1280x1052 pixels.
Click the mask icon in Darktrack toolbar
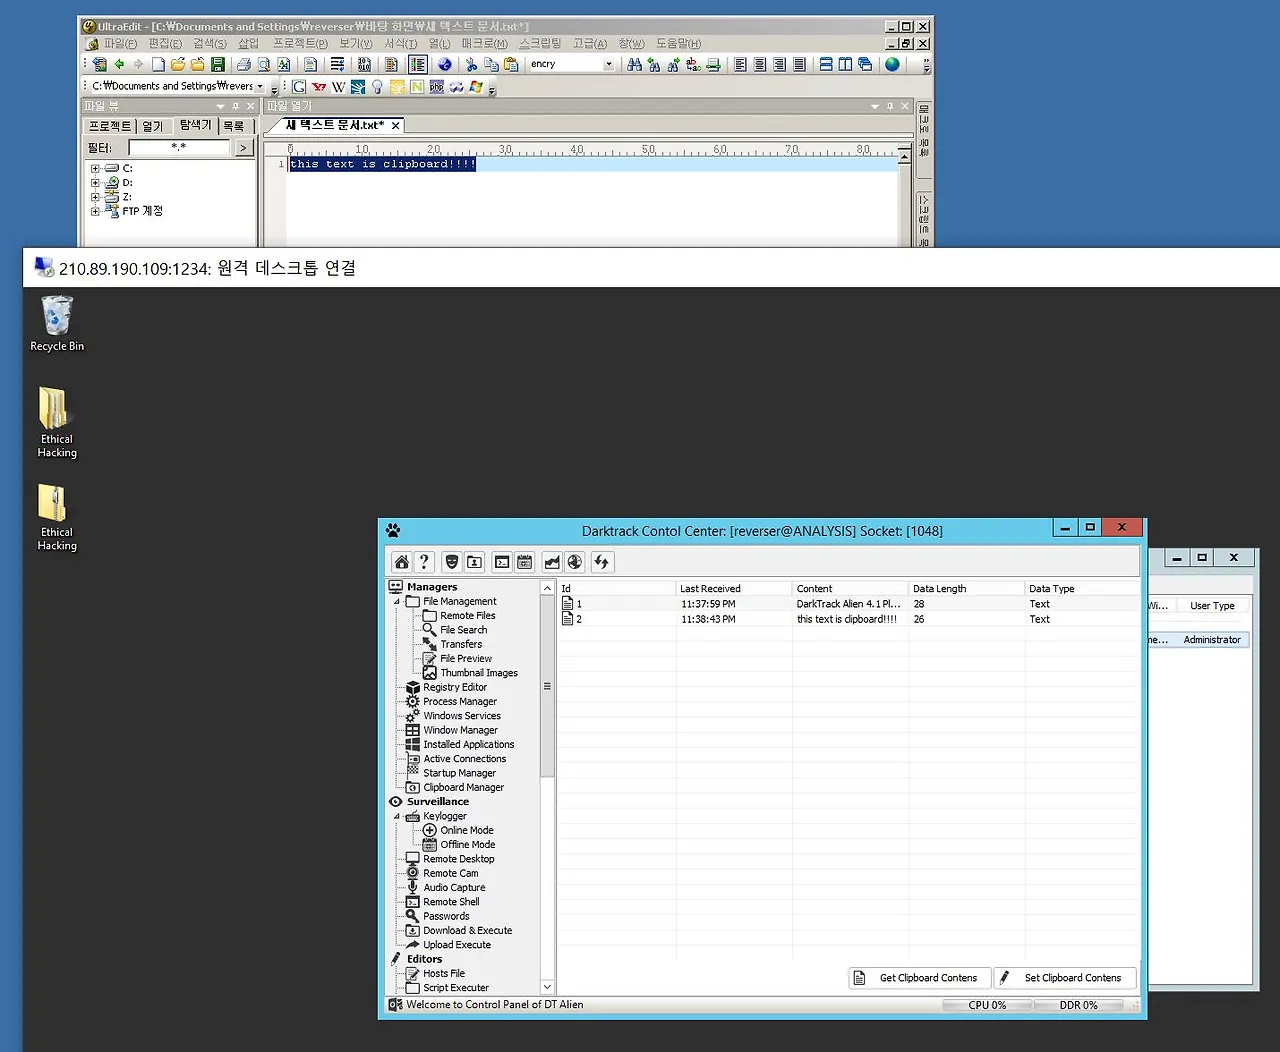point(452,562)
